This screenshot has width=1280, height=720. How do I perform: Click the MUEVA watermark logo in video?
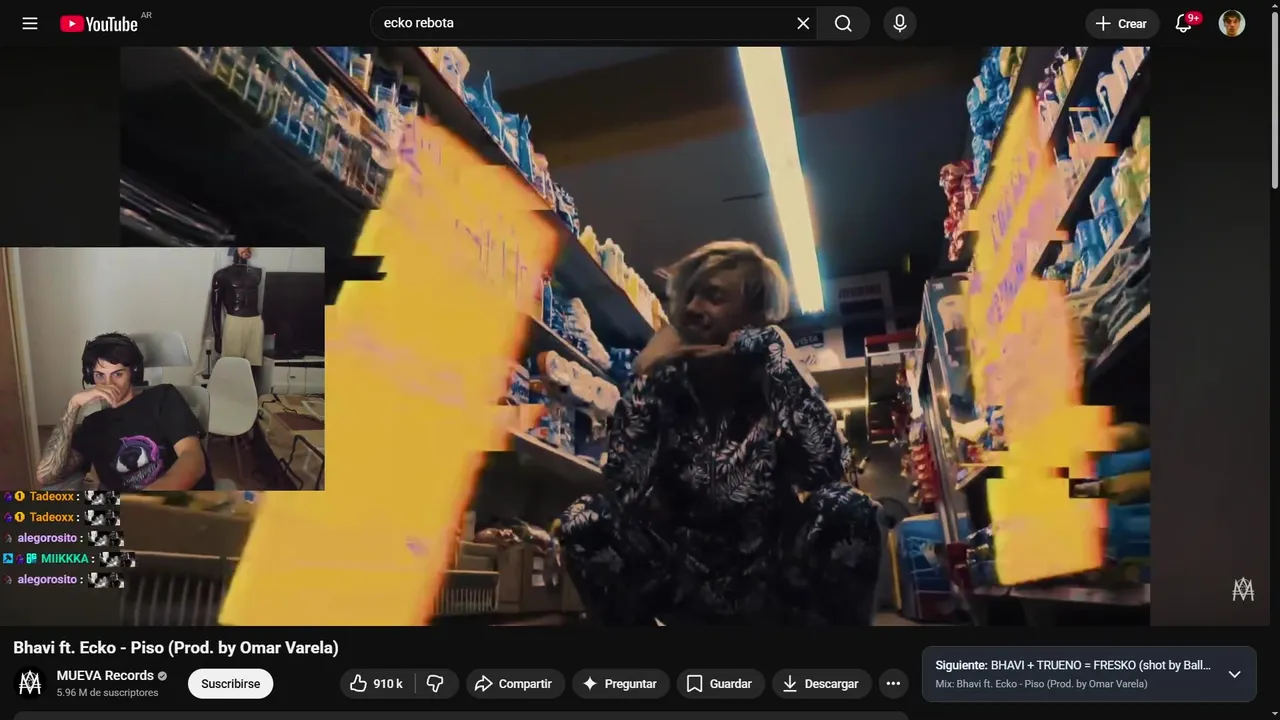coord(1243,589)
